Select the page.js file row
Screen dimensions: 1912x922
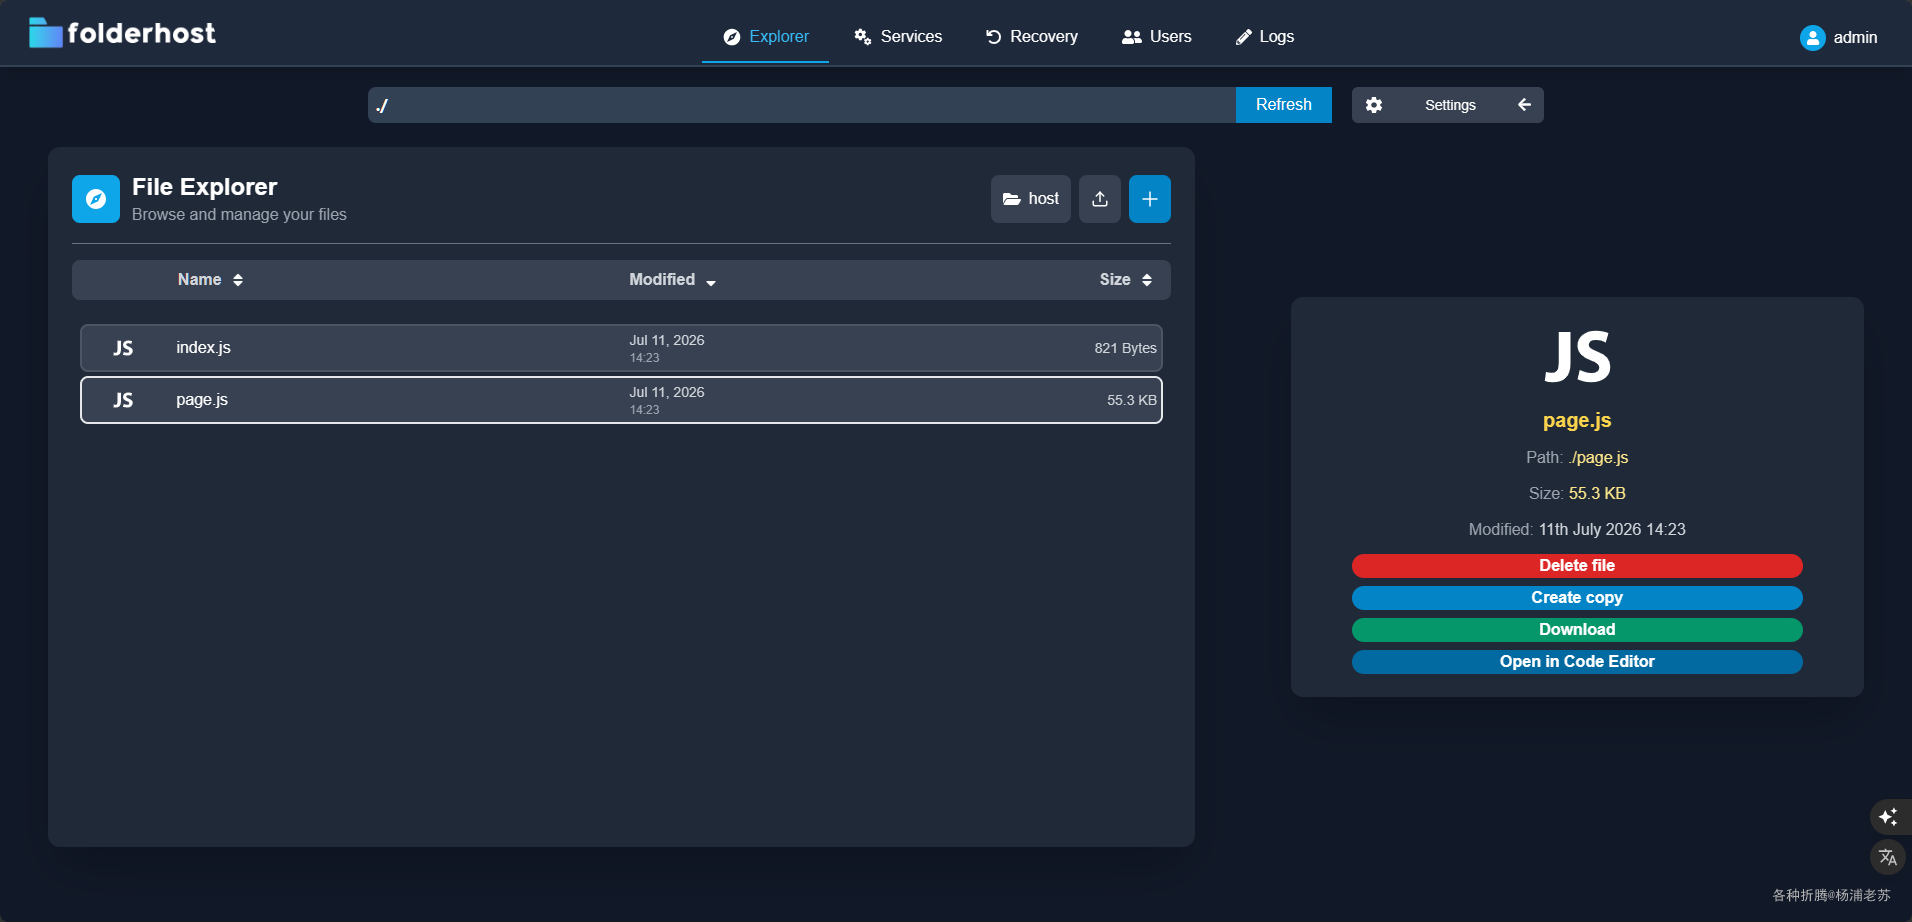(x=621, y=400)
